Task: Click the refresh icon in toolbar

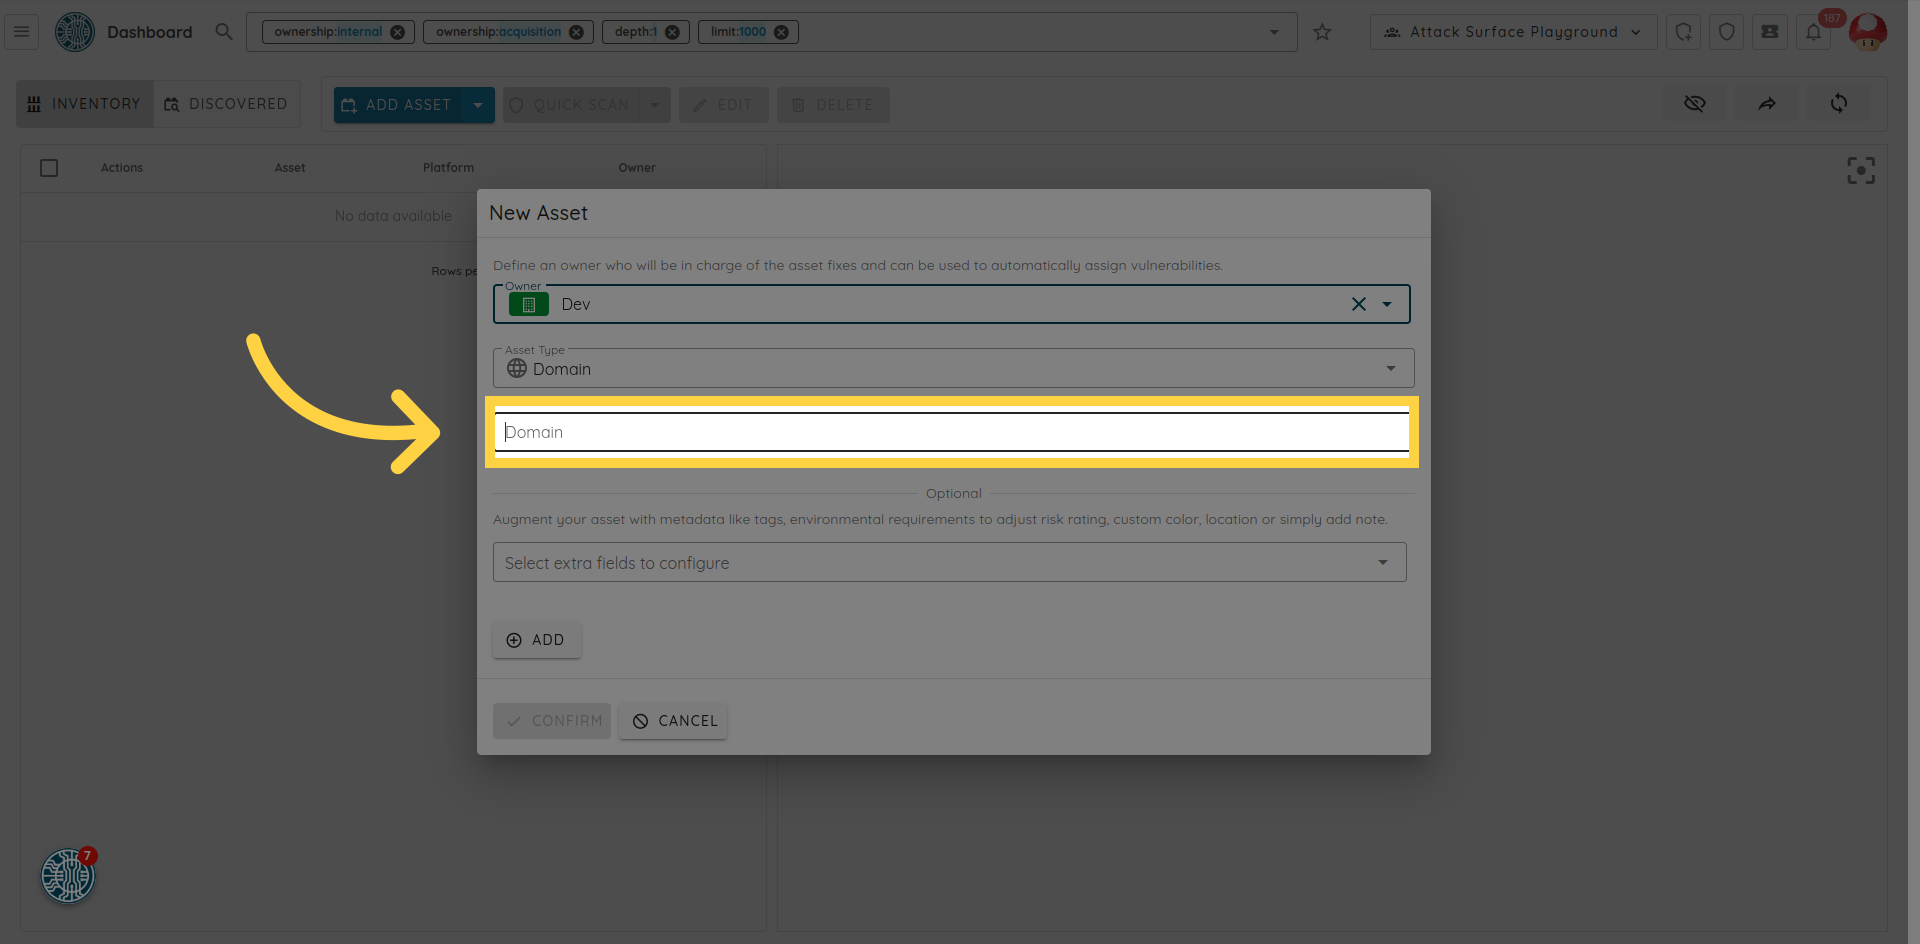Action: pos(1838,104)
